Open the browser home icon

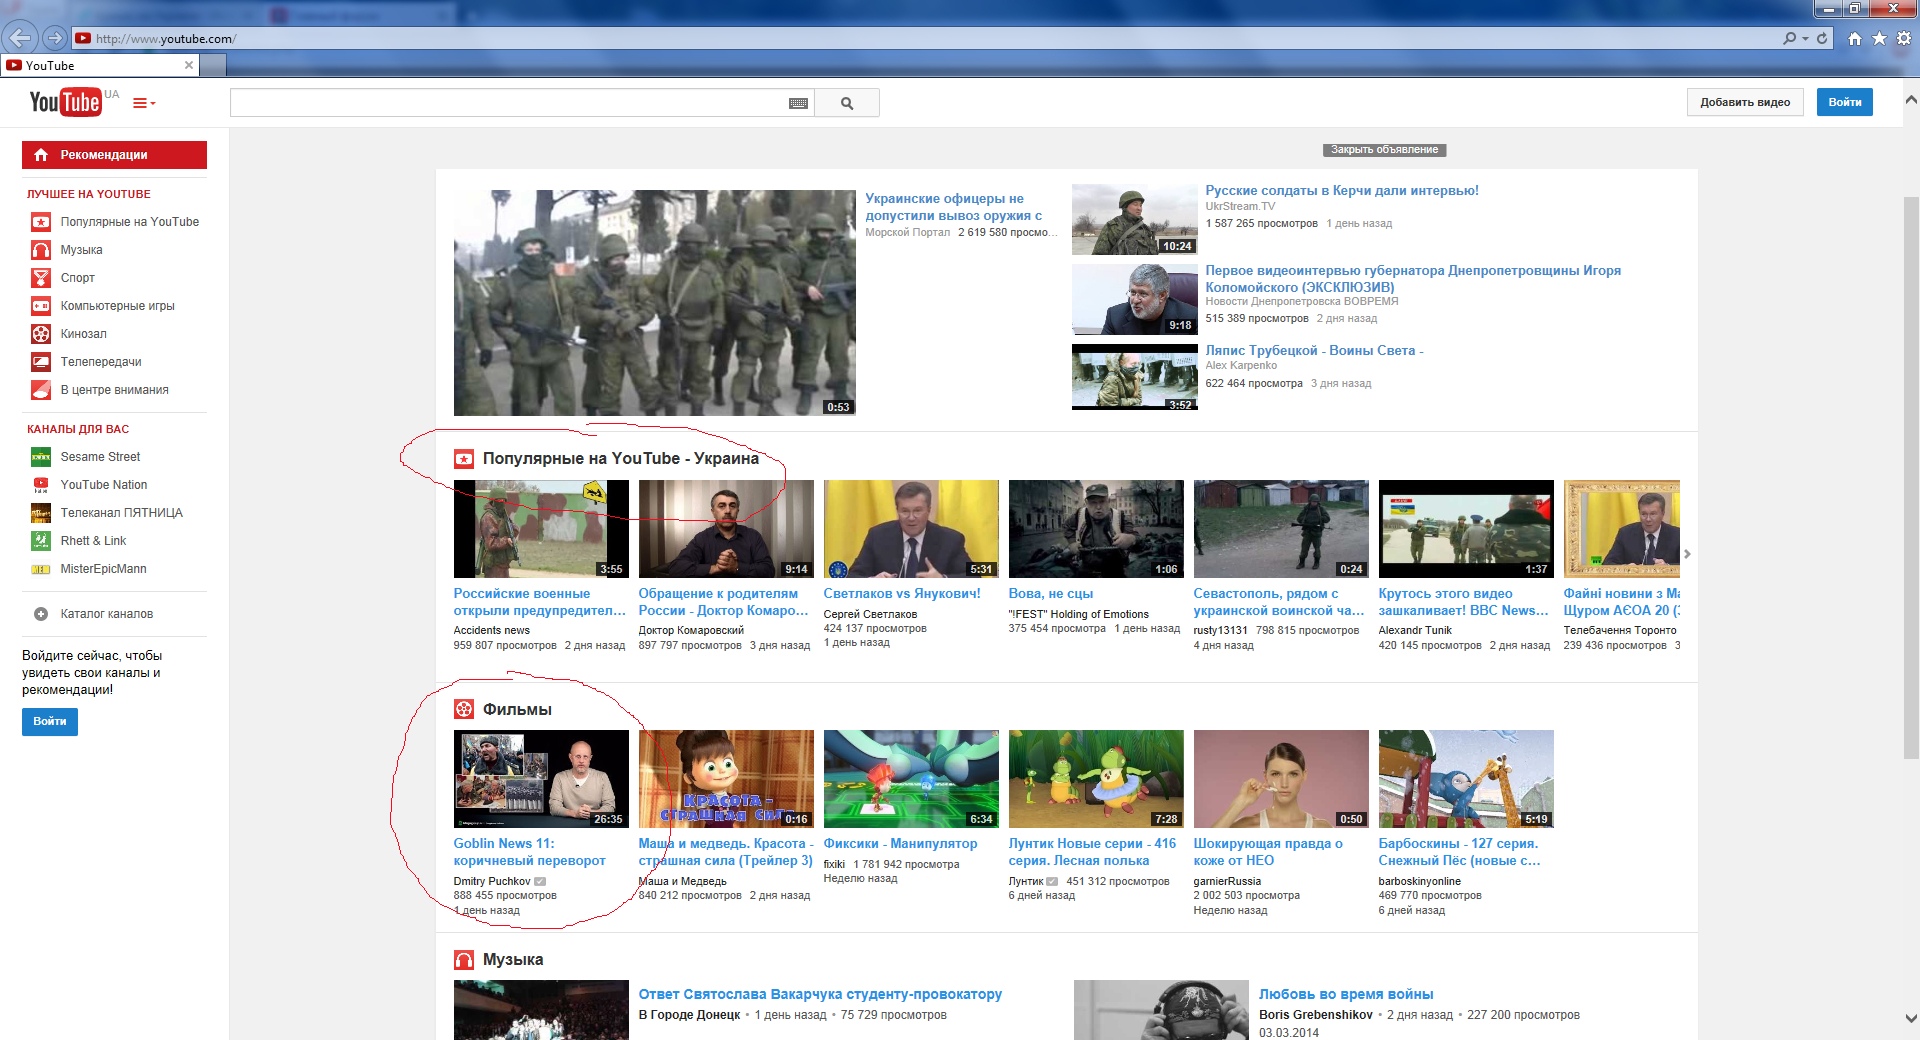[1855, 38]
